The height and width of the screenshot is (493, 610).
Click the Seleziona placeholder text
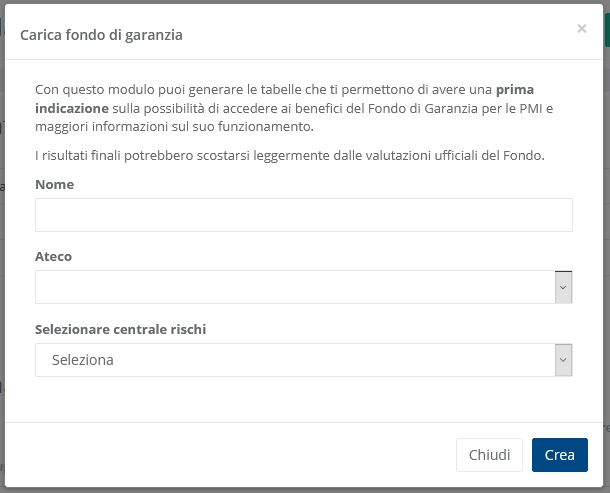tap(82, 360)
